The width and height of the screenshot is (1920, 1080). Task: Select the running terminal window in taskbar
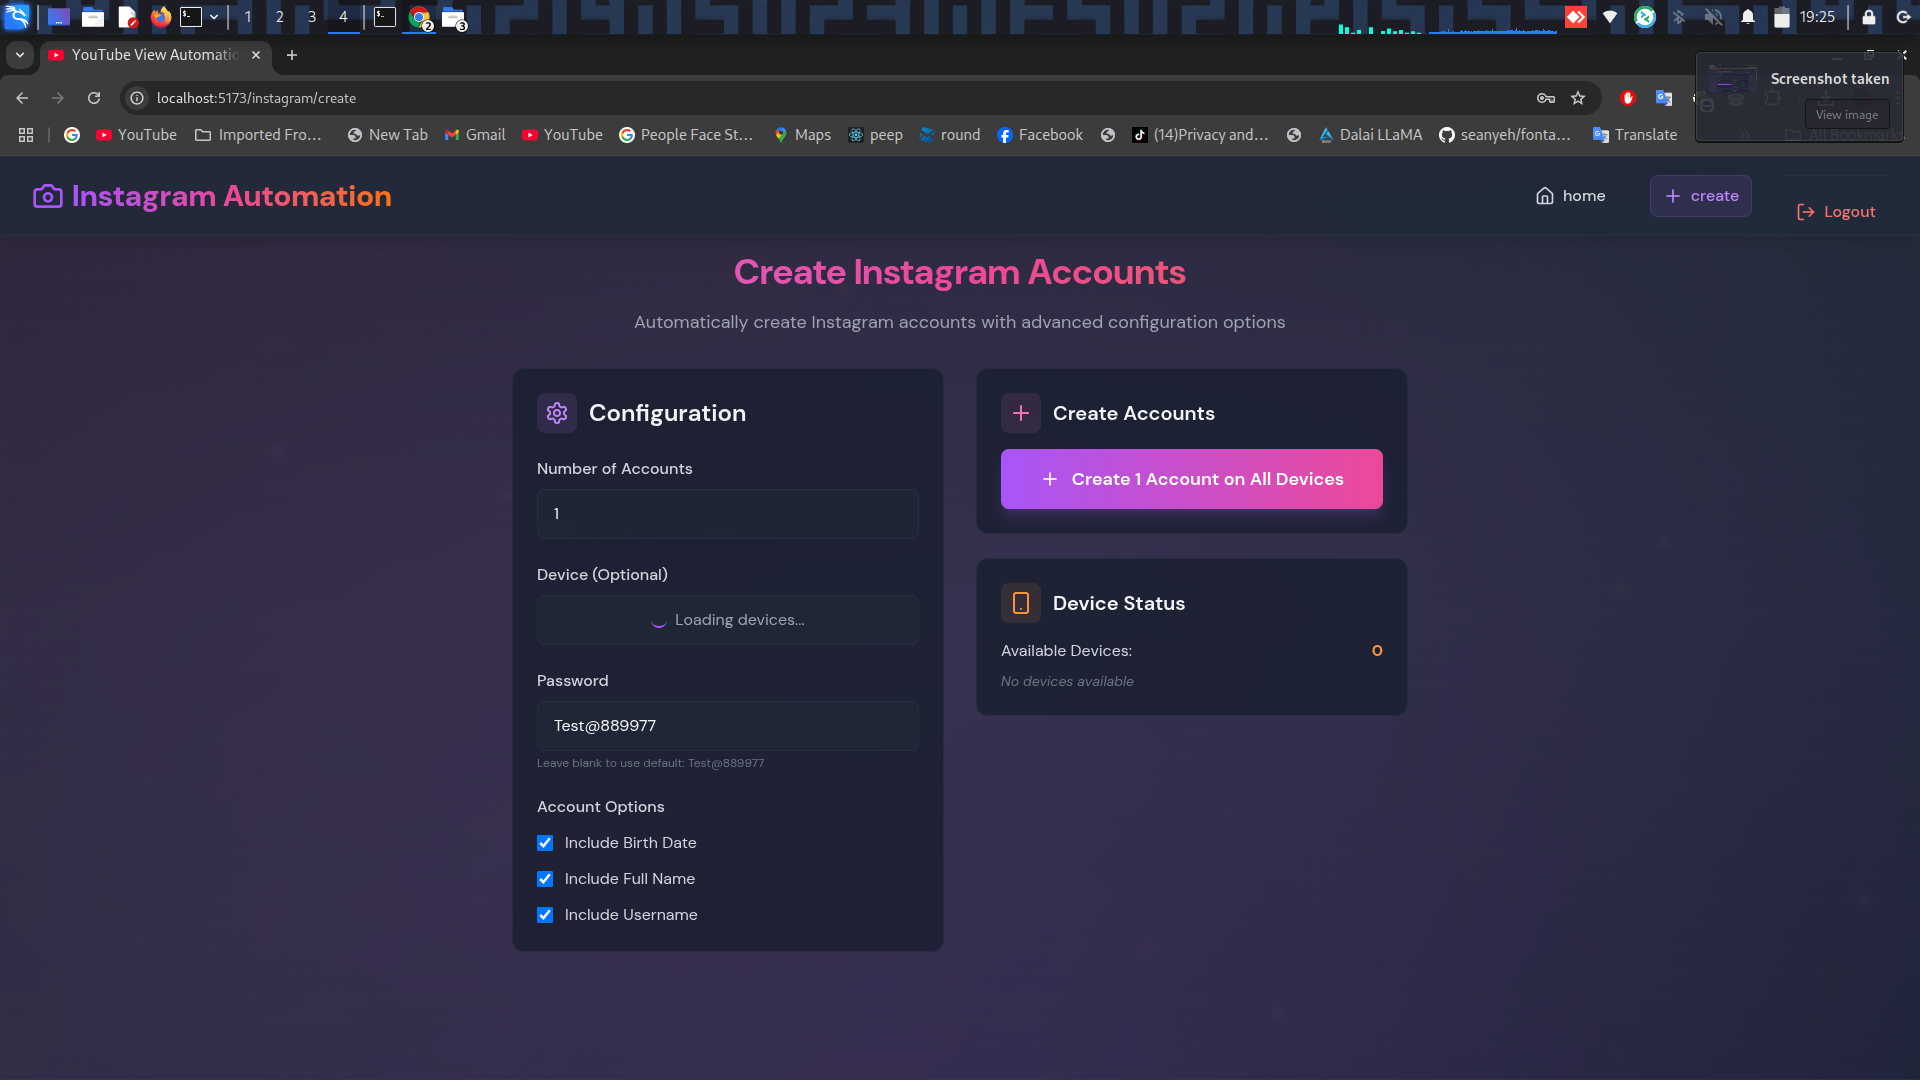pos(385,17)
